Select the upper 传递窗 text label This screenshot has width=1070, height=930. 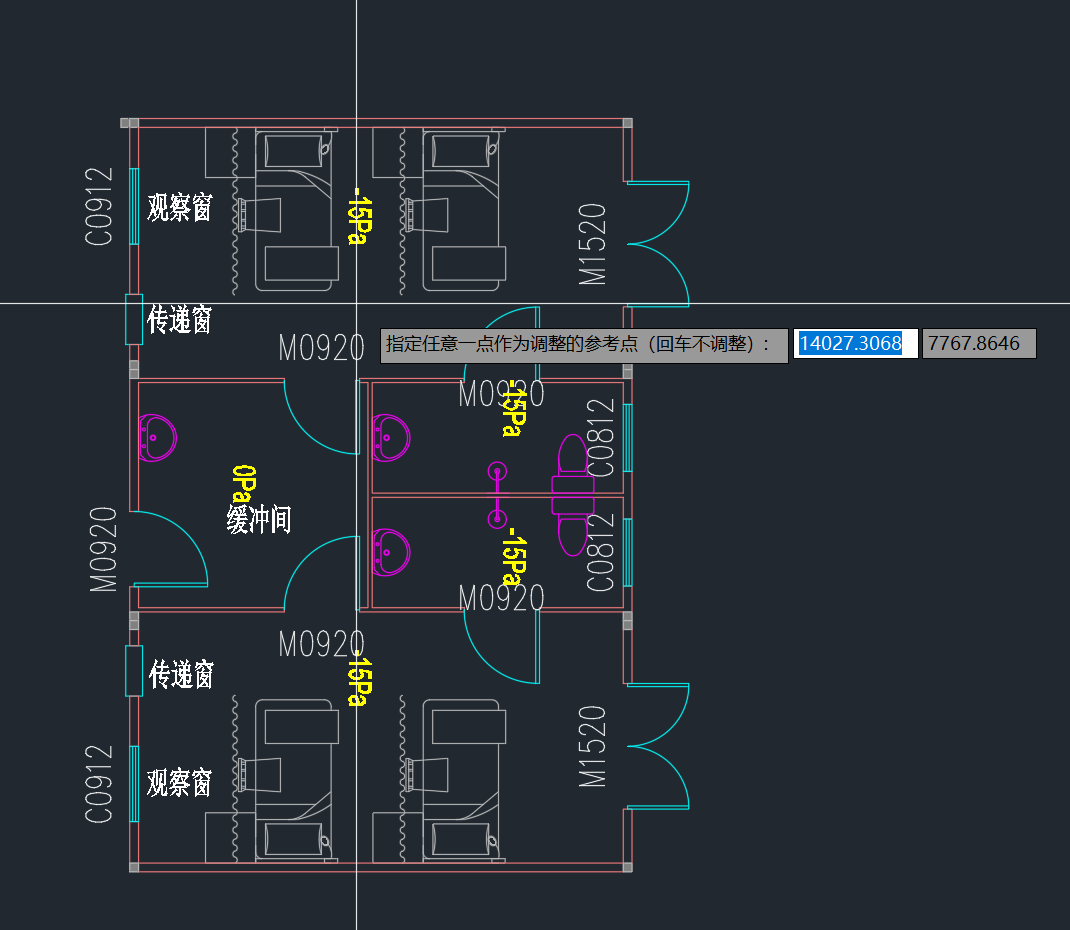tap(180, 321)
